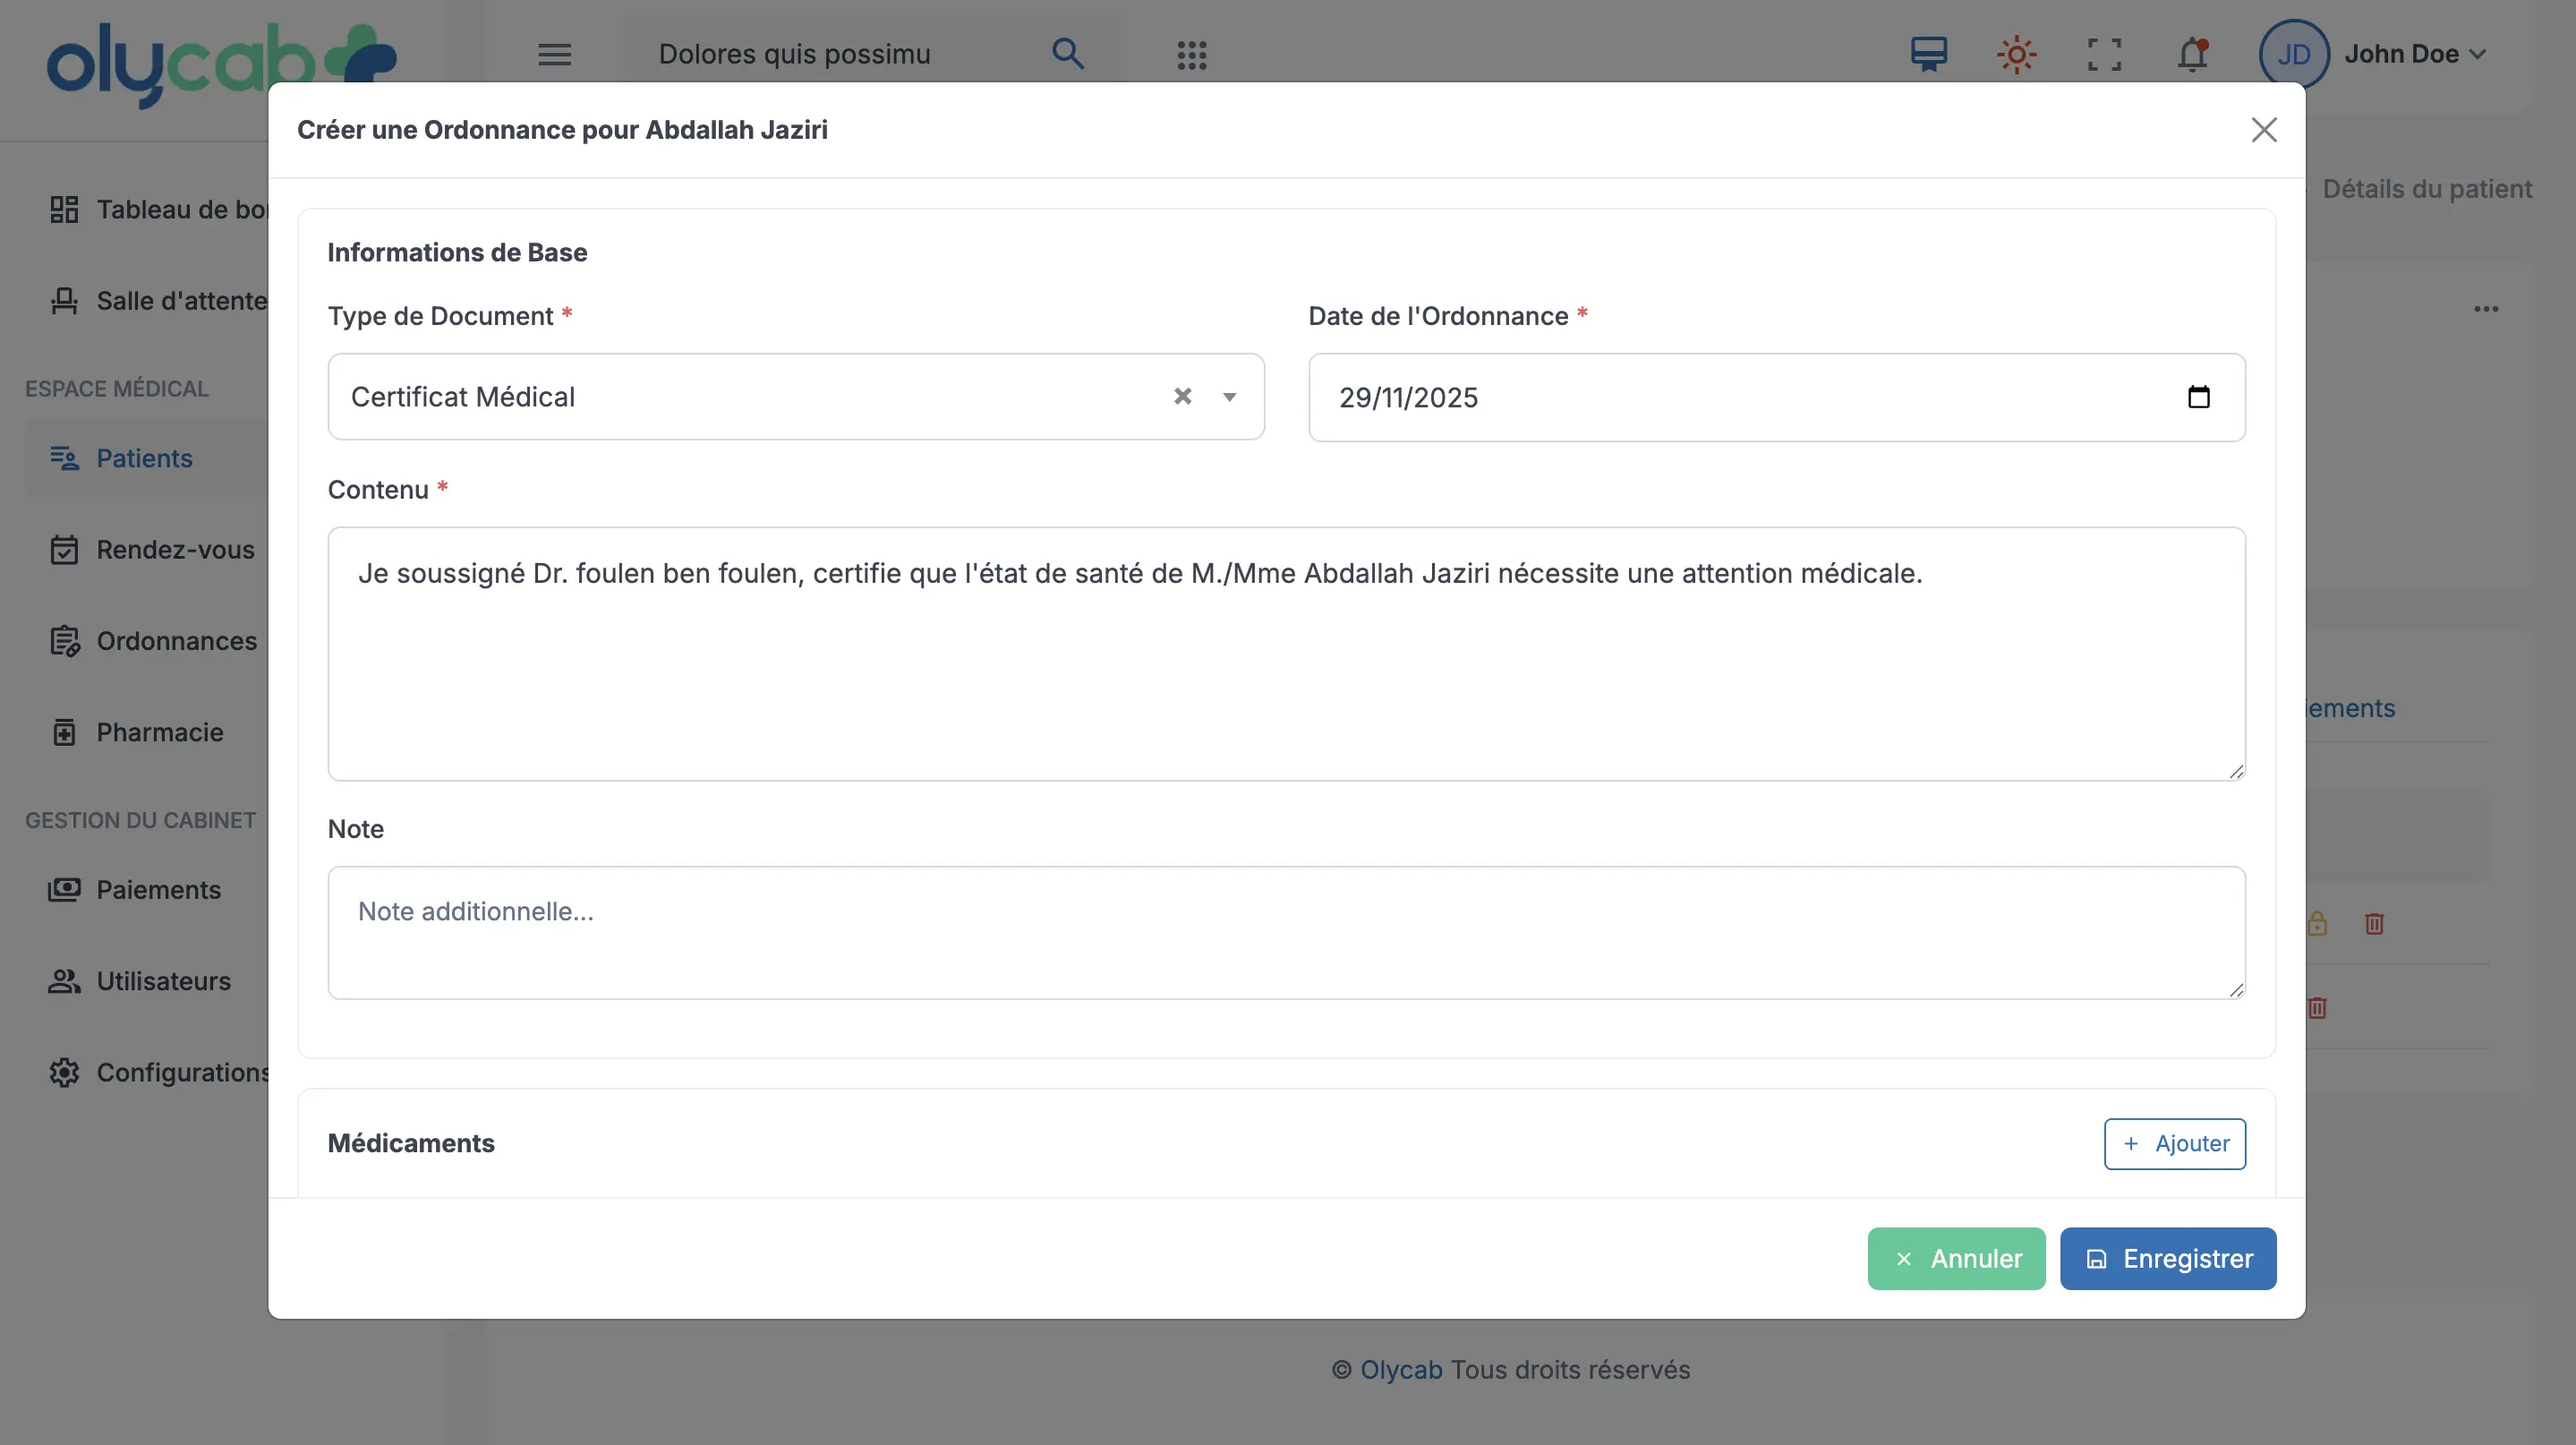Click the red trash delete icon
2576x1445 pixels.
2374,924
